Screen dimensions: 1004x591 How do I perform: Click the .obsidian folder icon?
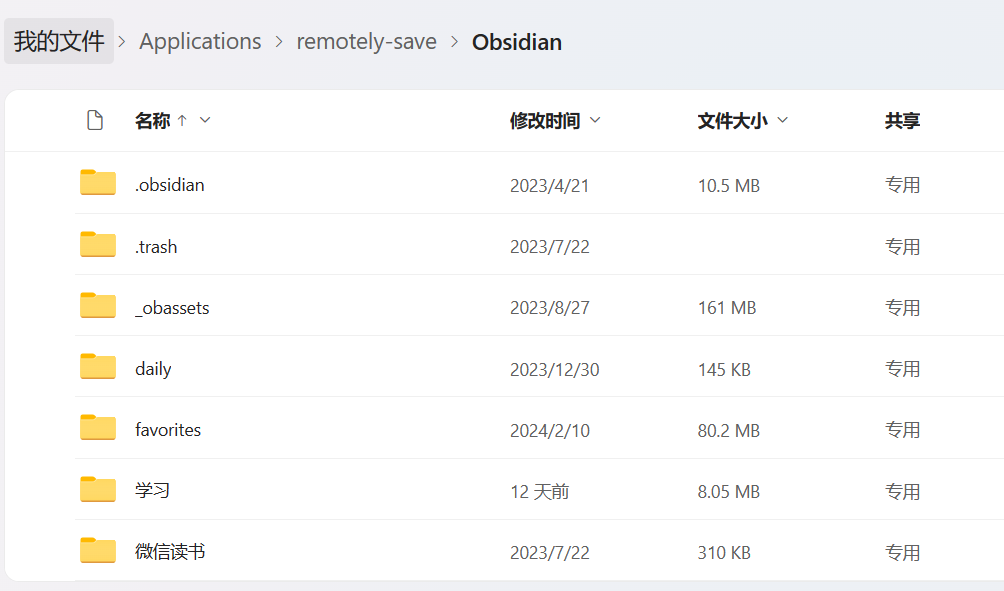click(x=98, y=183)
